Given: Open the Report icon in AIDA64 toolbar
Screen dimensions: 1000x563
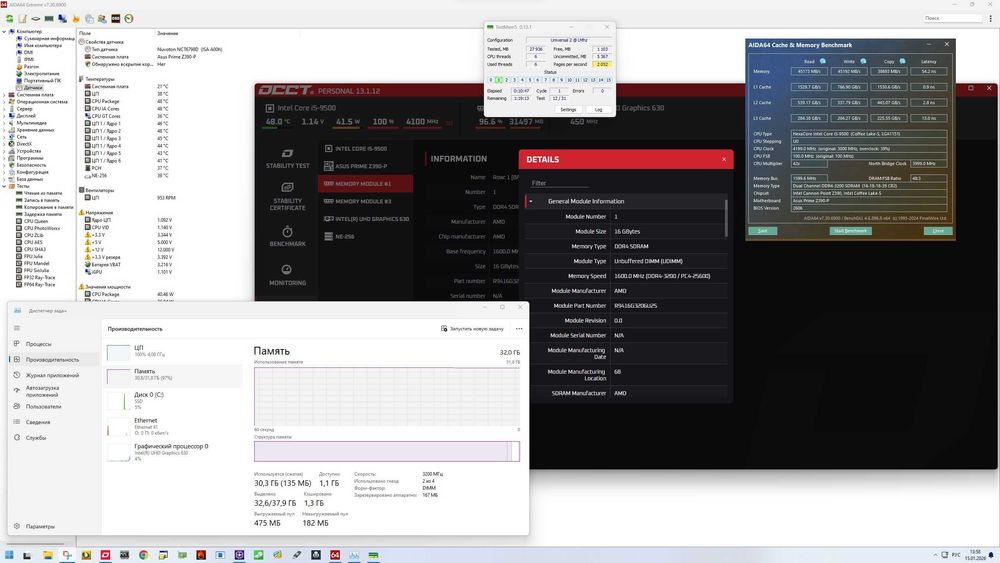Looking at the screenshot, I should (22, 18).
